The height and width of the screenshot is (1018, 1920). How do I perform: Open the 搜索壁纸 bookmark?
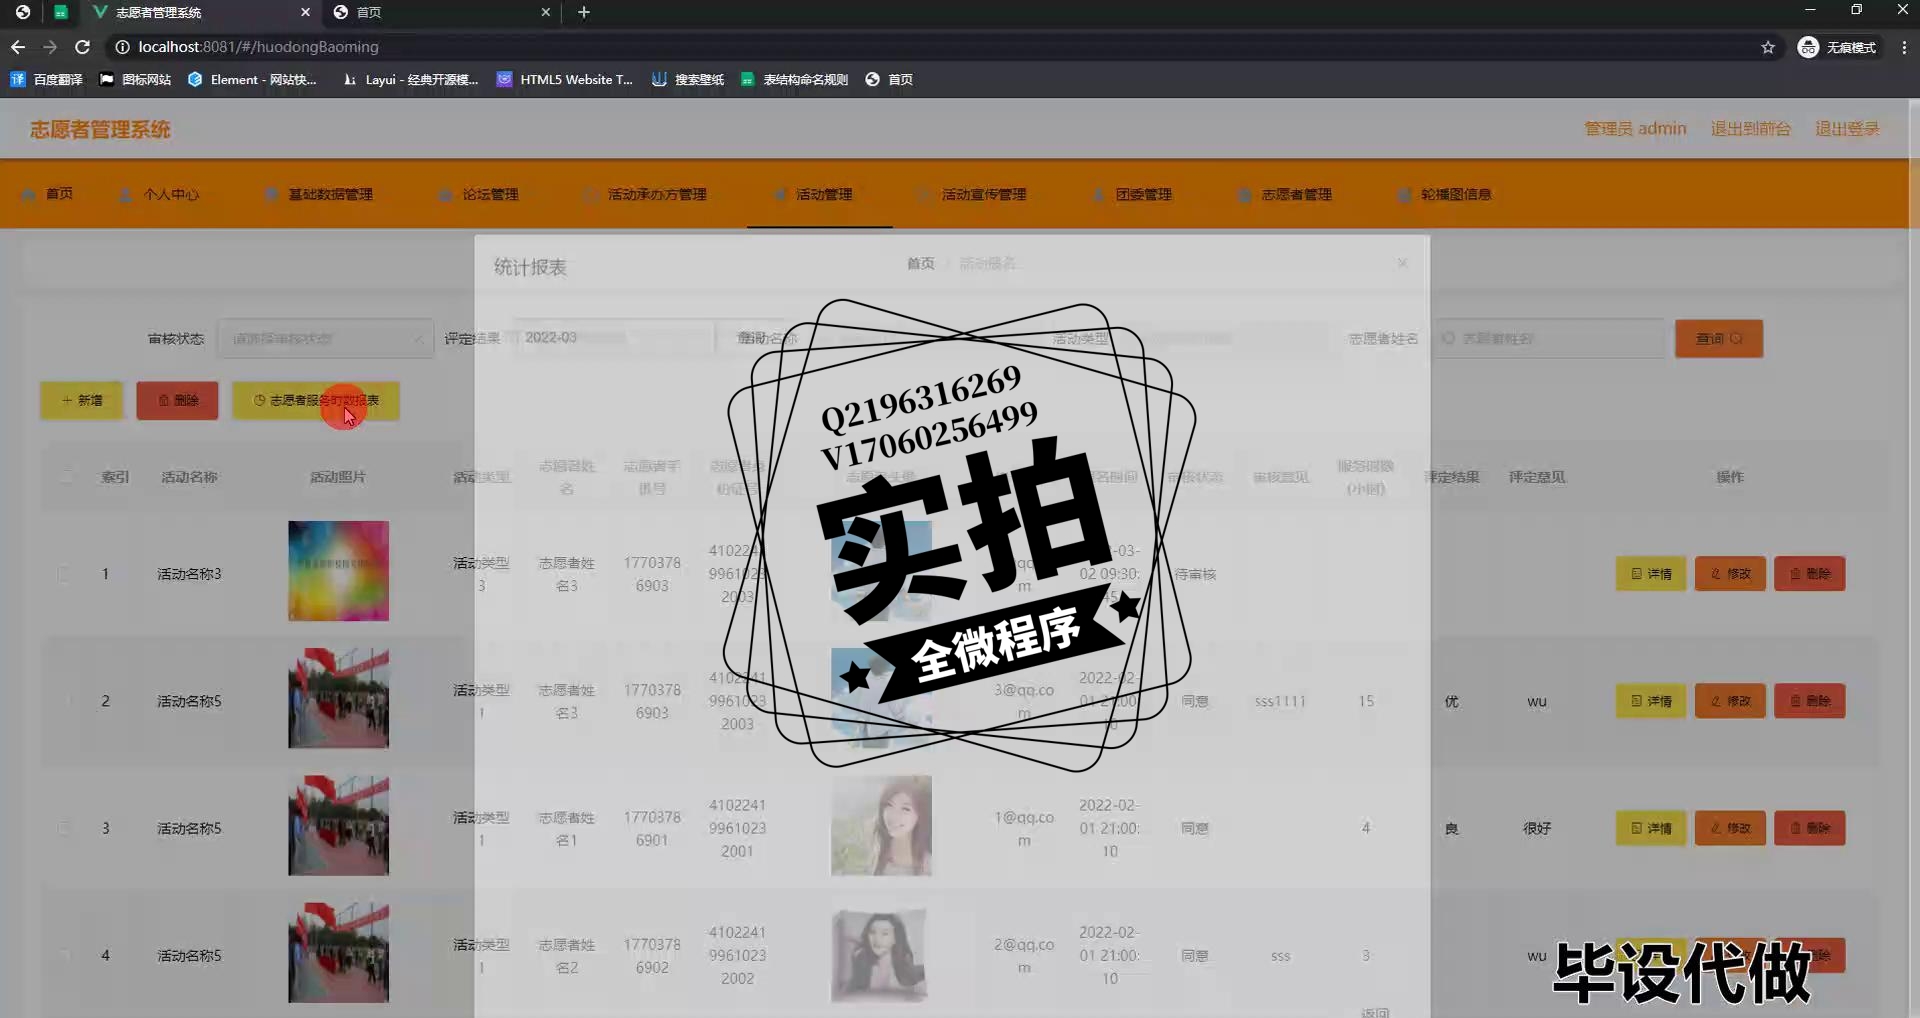(688, 79)
